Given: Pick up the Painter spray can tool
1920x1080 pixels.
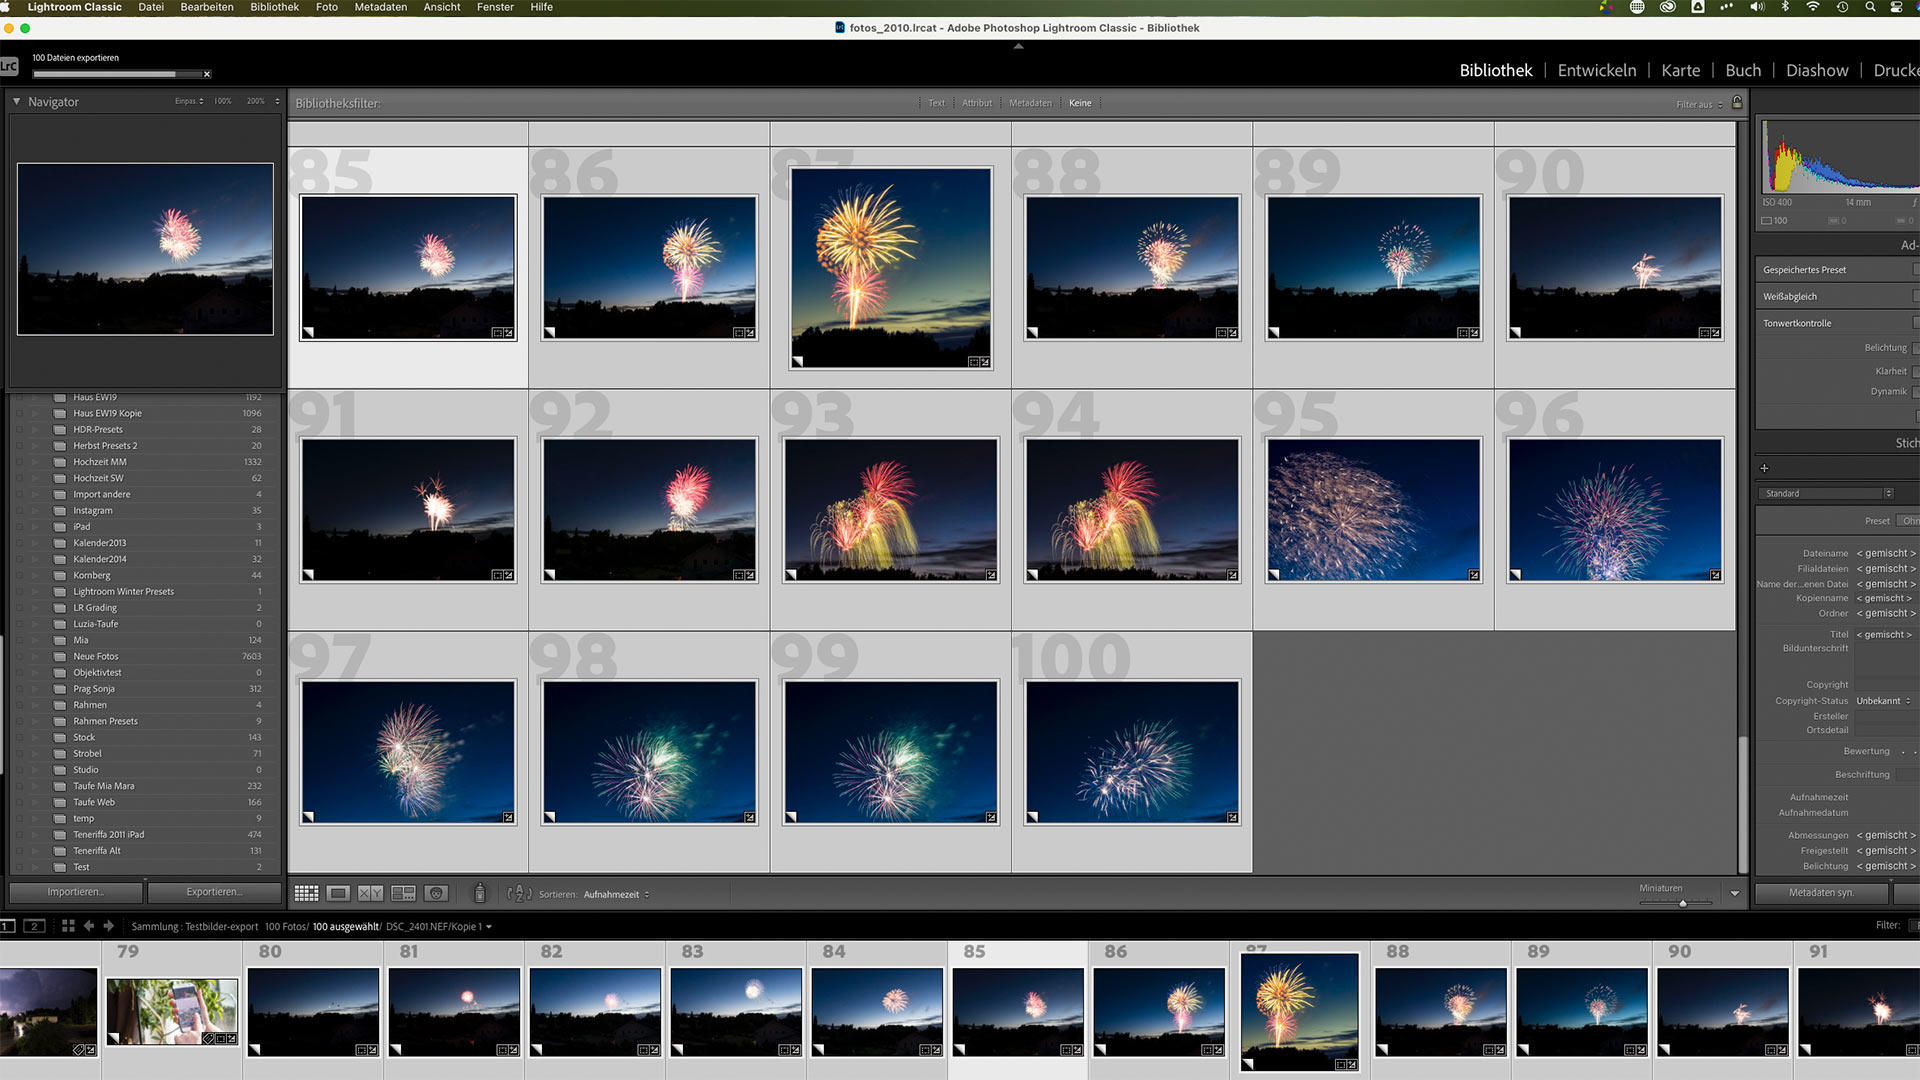Looking at the screenshot, I should click(480, 893).
